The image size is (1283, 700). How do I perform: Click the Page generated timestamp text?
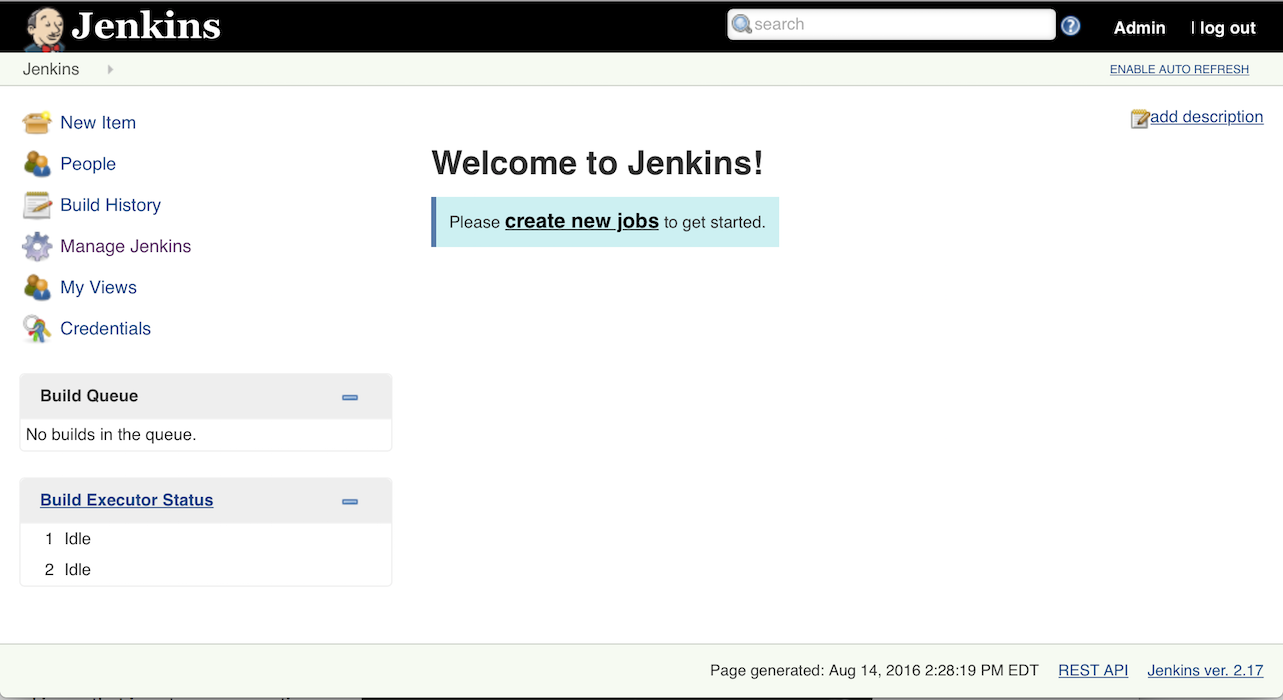pyautogui.click(x=874, y=670)
